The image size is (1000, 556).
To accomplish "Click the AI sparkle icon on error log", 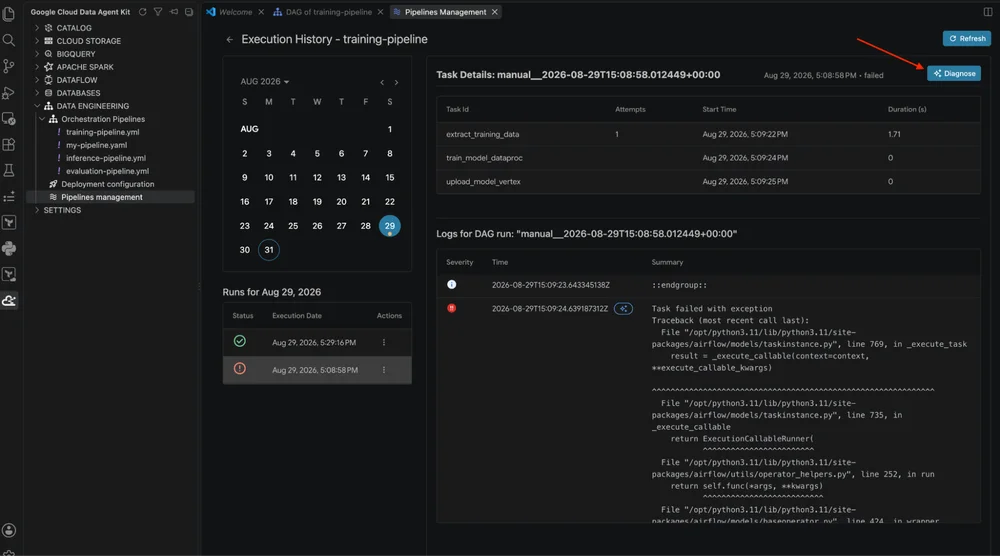I will pyautogui.click(x=623, y=309).
